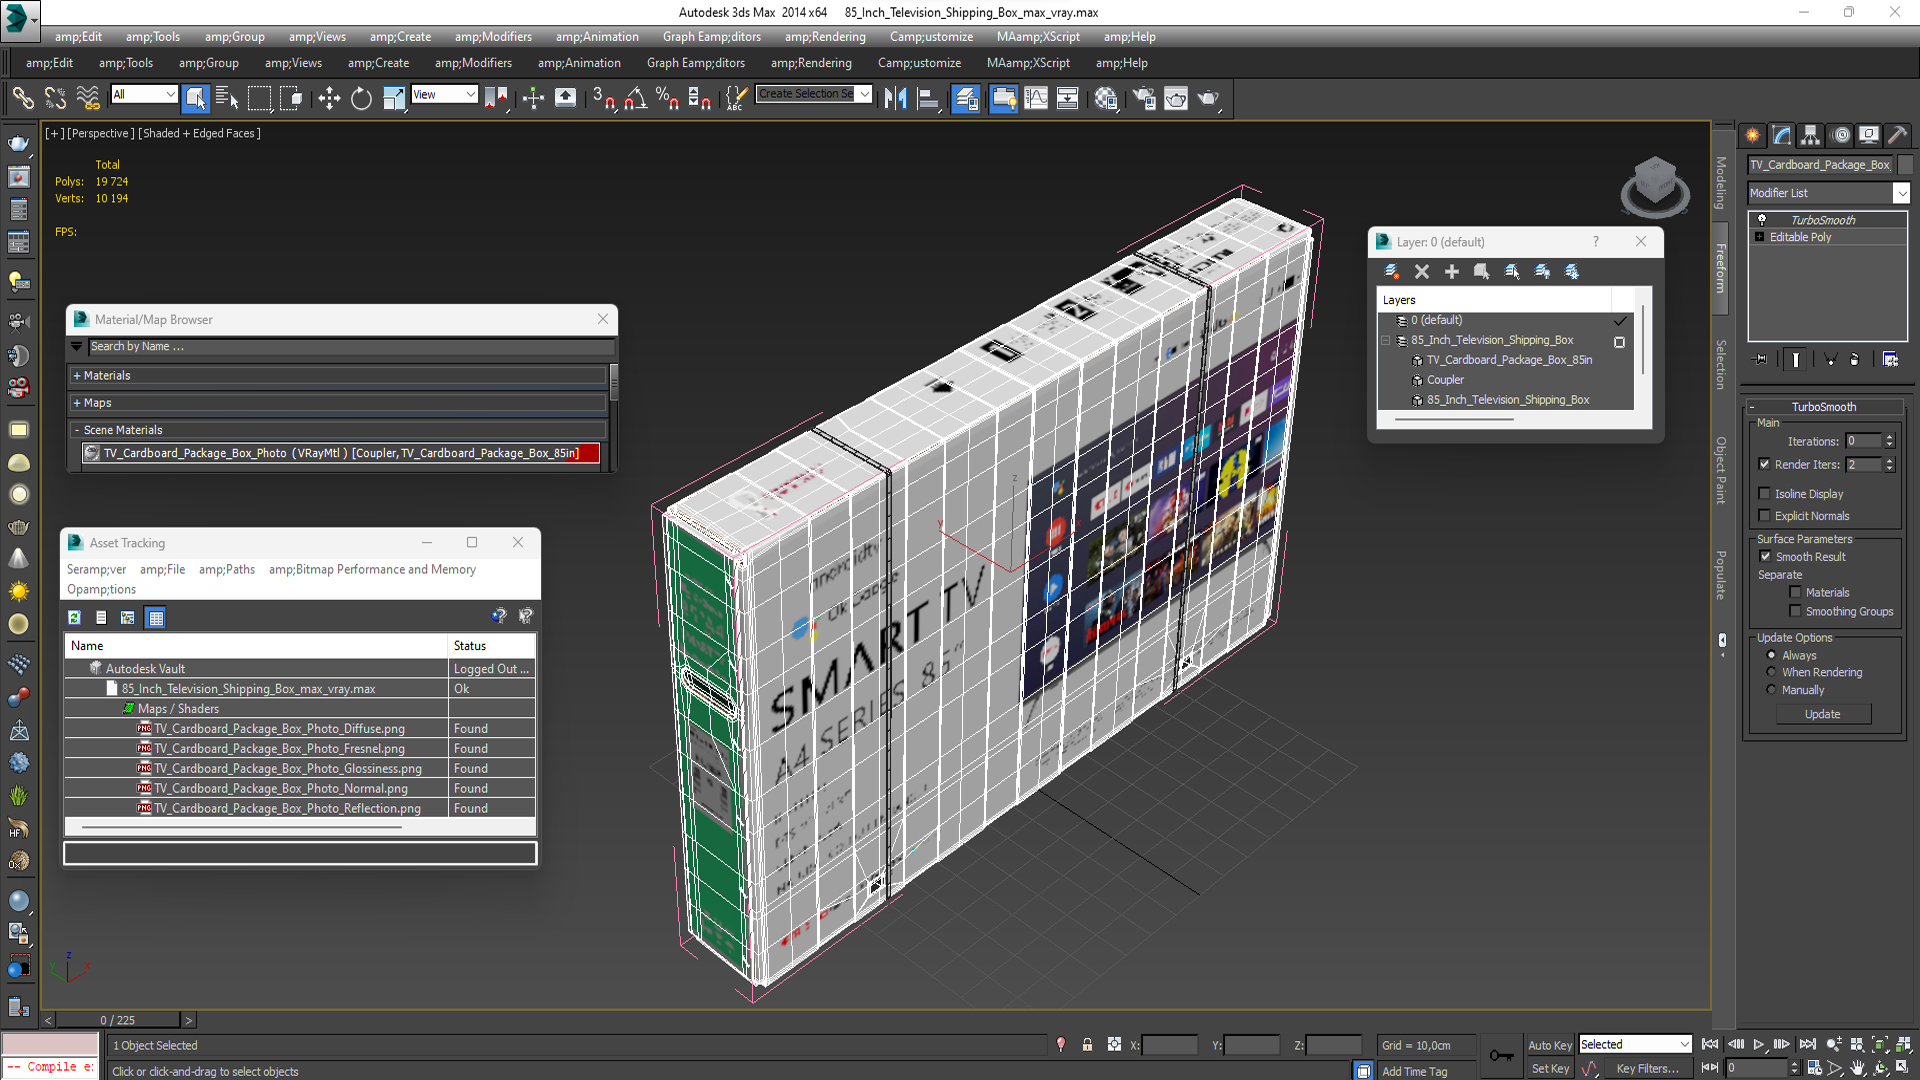Viewport: 1920px width, 1080px height.
Task: Click the Set Key button
Action: point(1549,1069)
